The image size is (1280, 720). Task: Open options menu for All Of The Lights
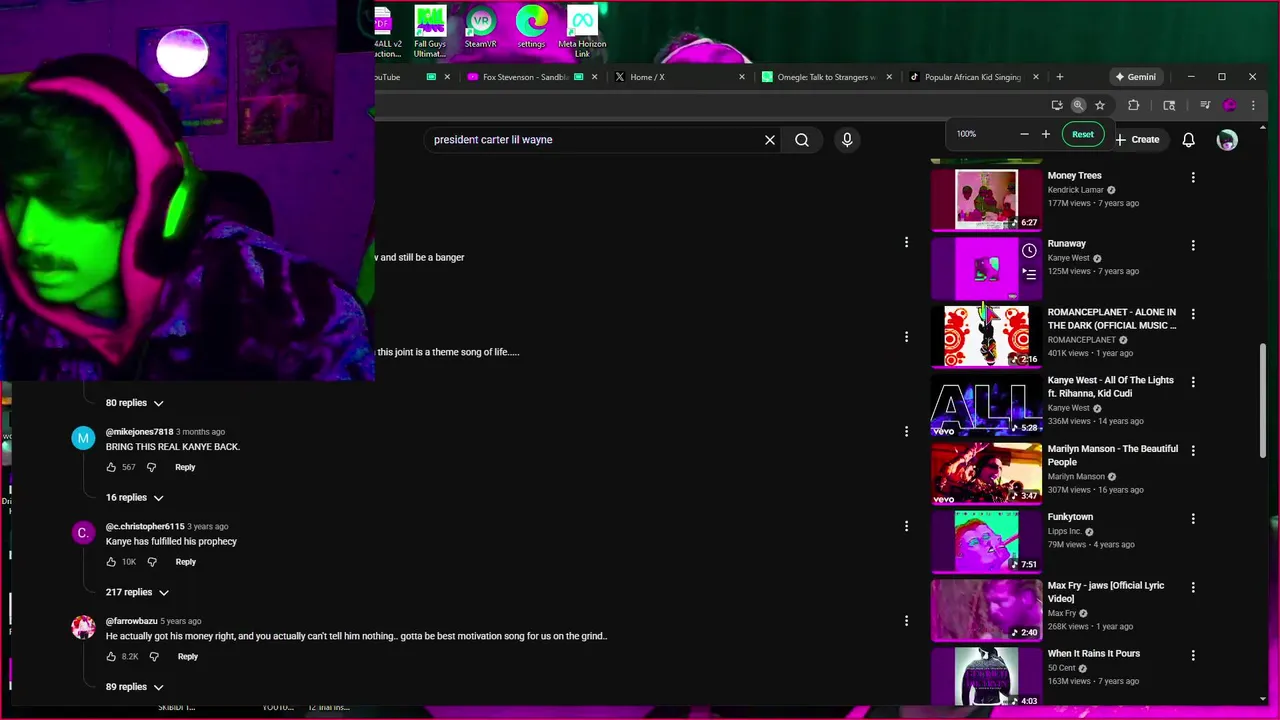pos(1193,382)
